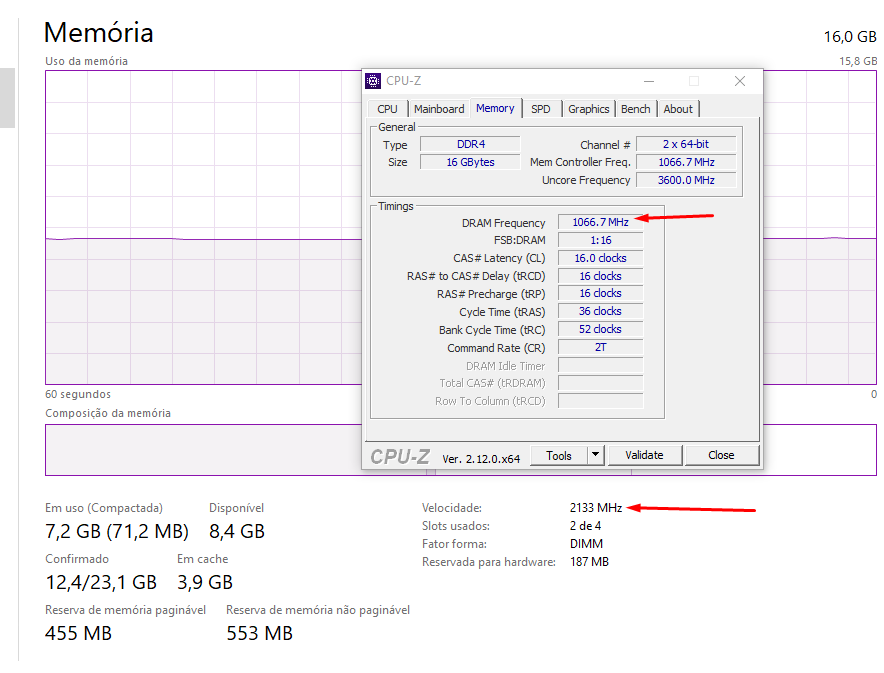
Task: Click the RAS# Precharge 16 clocks value
Action: 600,293
